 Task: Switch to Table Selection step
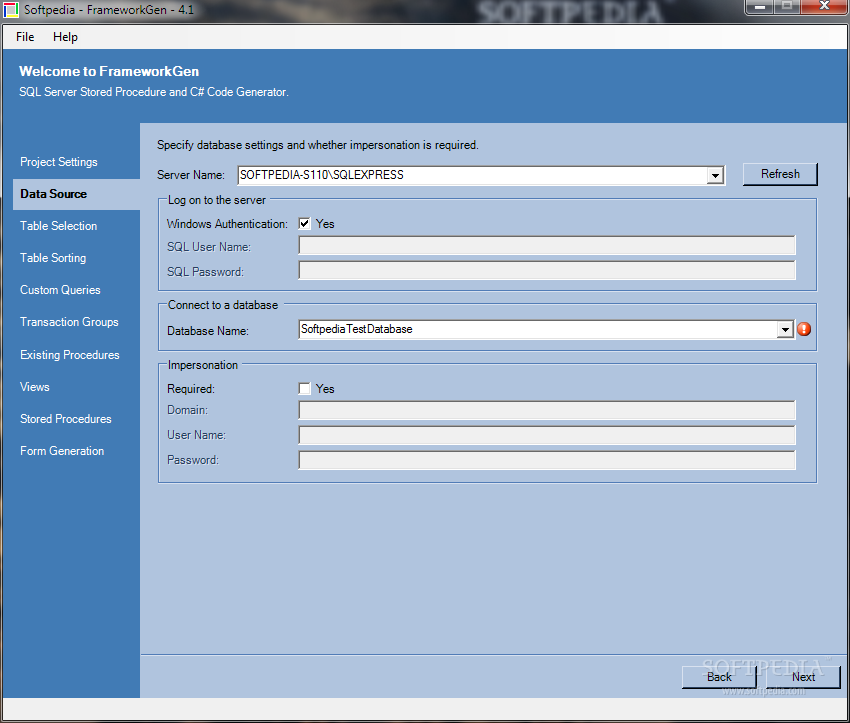(59, 226)
